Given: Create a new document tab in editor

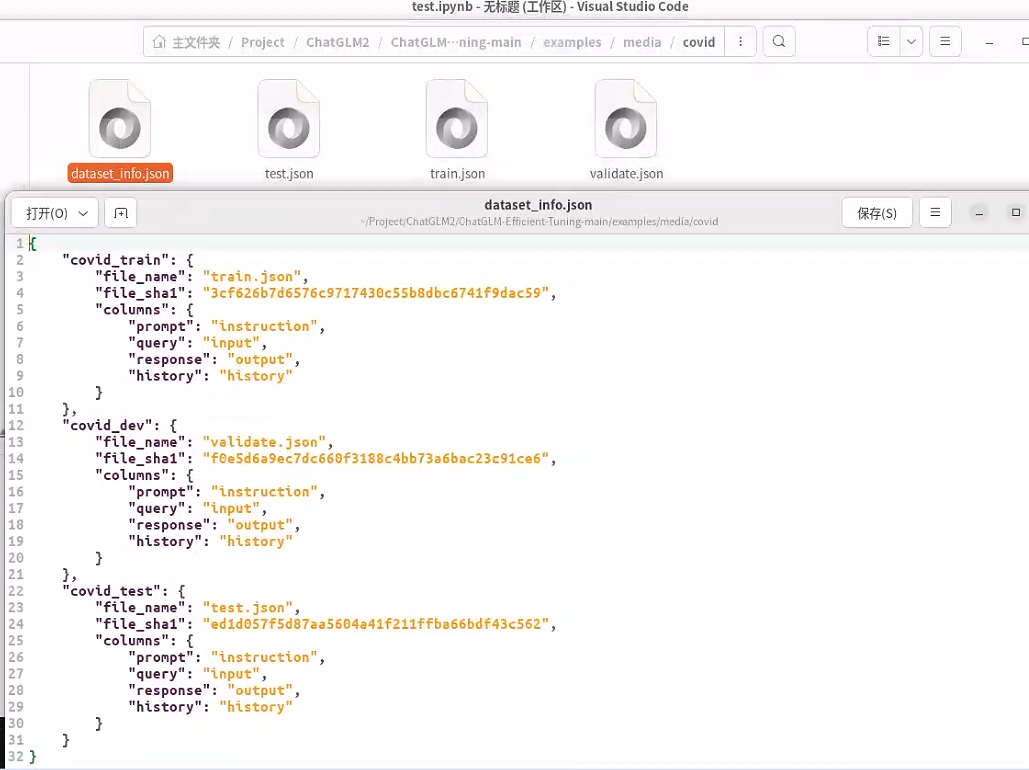Looking at the screenshot, I should (x=121, y=213).
